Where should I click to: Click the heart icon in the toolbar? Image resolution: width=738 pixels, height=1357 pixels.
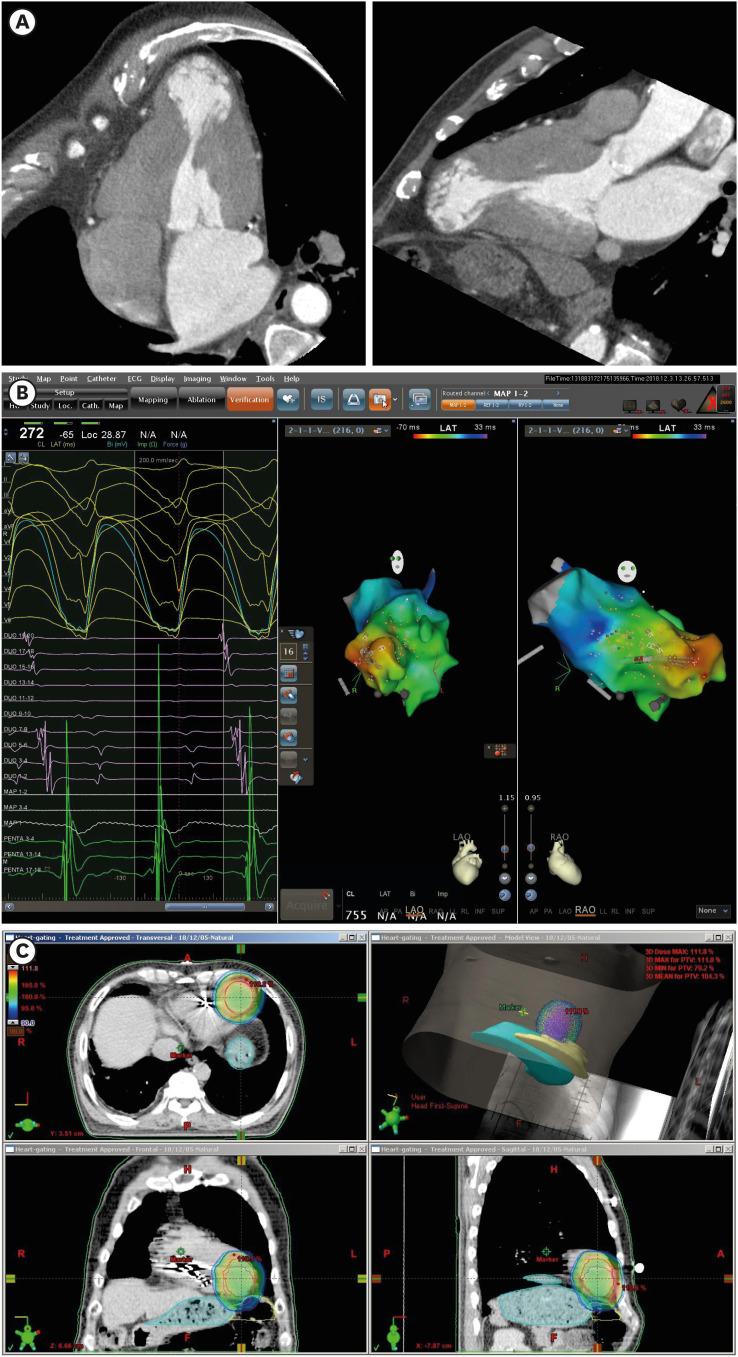point(289,399)
